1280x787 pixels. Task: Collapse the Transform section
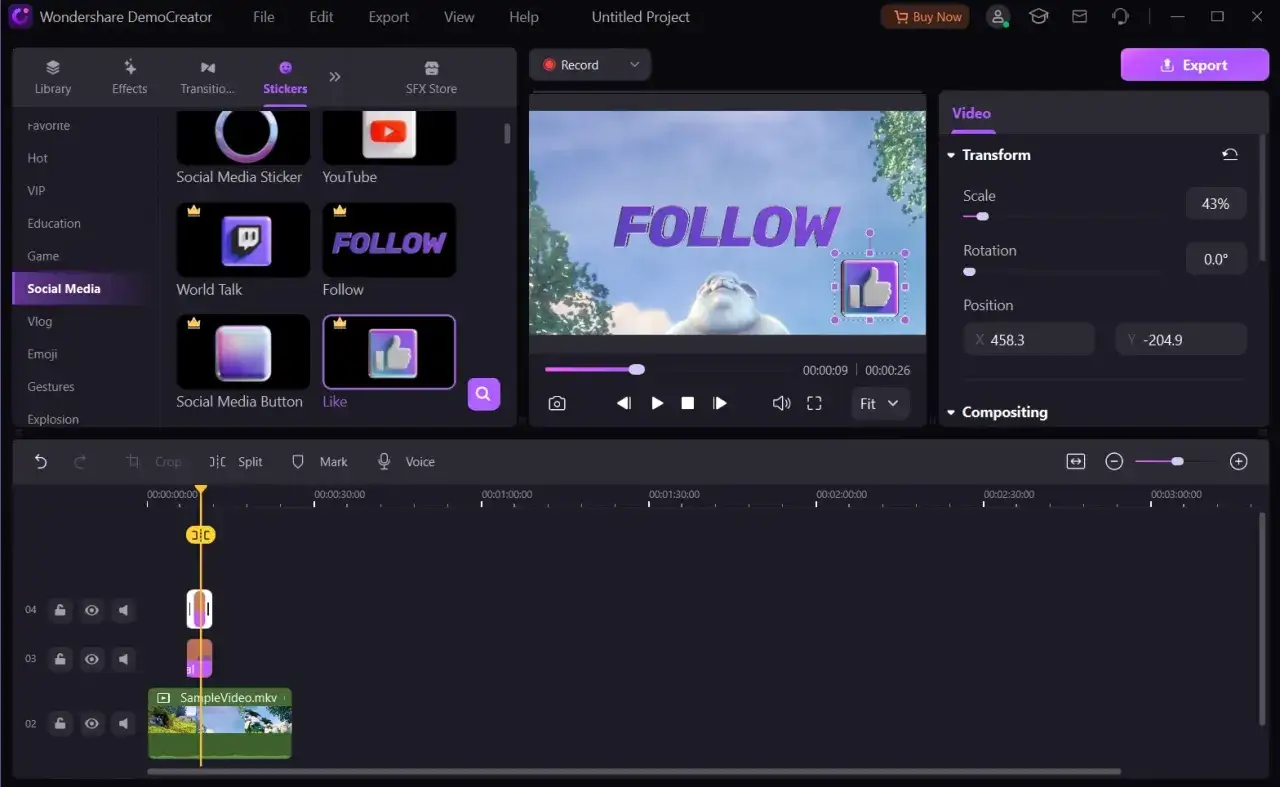[949, 155]
